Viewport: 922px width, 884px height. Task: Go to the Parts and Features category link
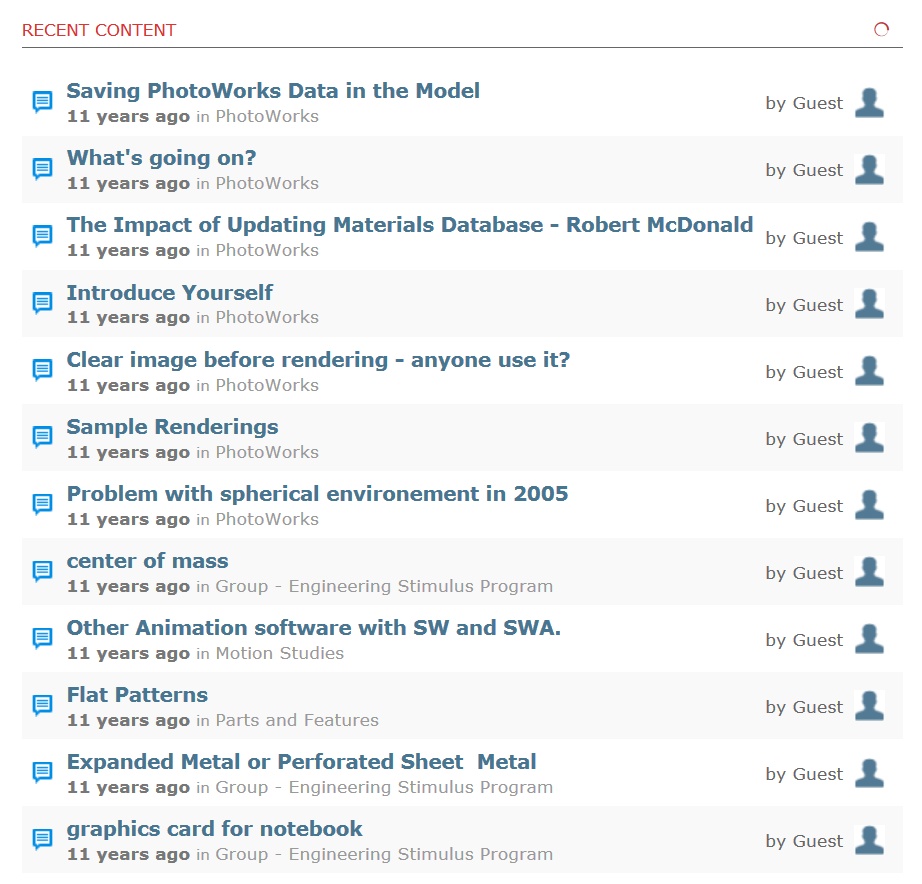(x=297, y=720)
